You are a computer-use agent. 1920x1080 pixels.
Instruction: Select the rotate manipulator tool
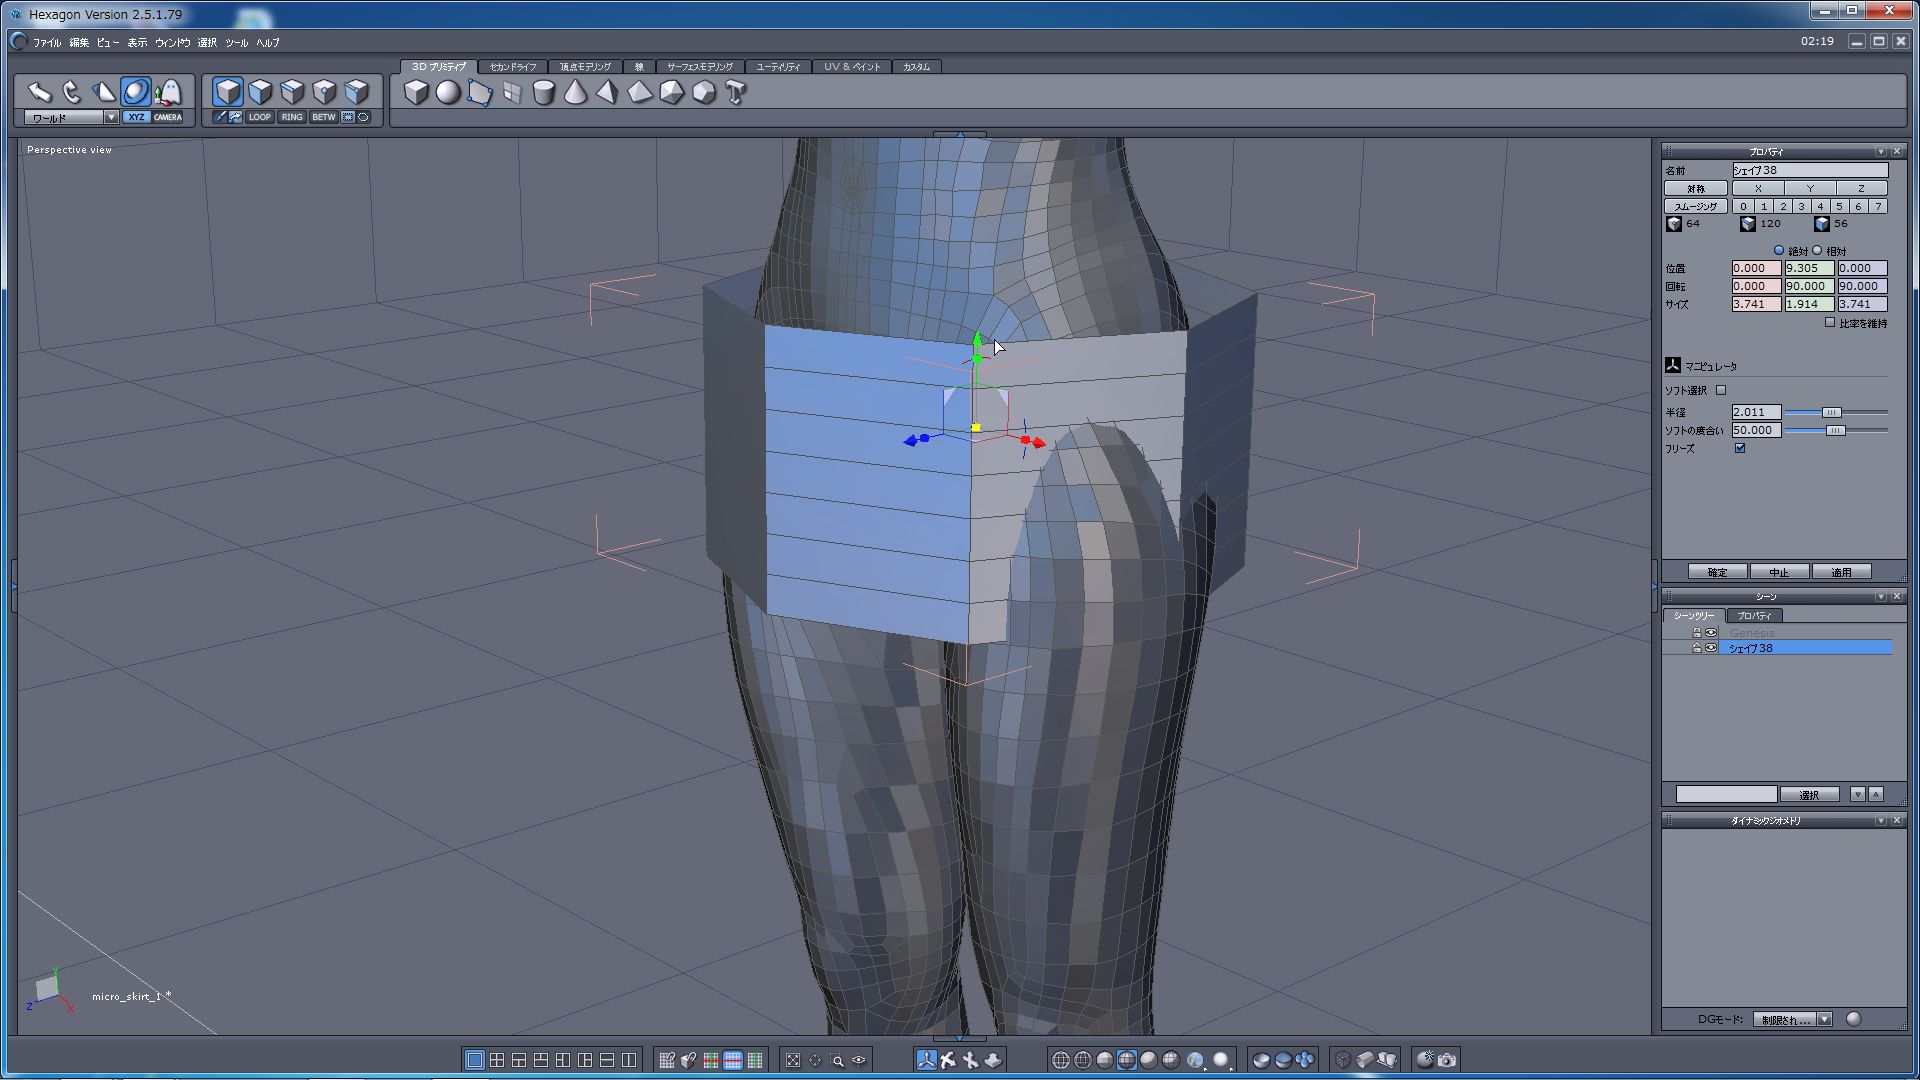[x=71, y=92]
